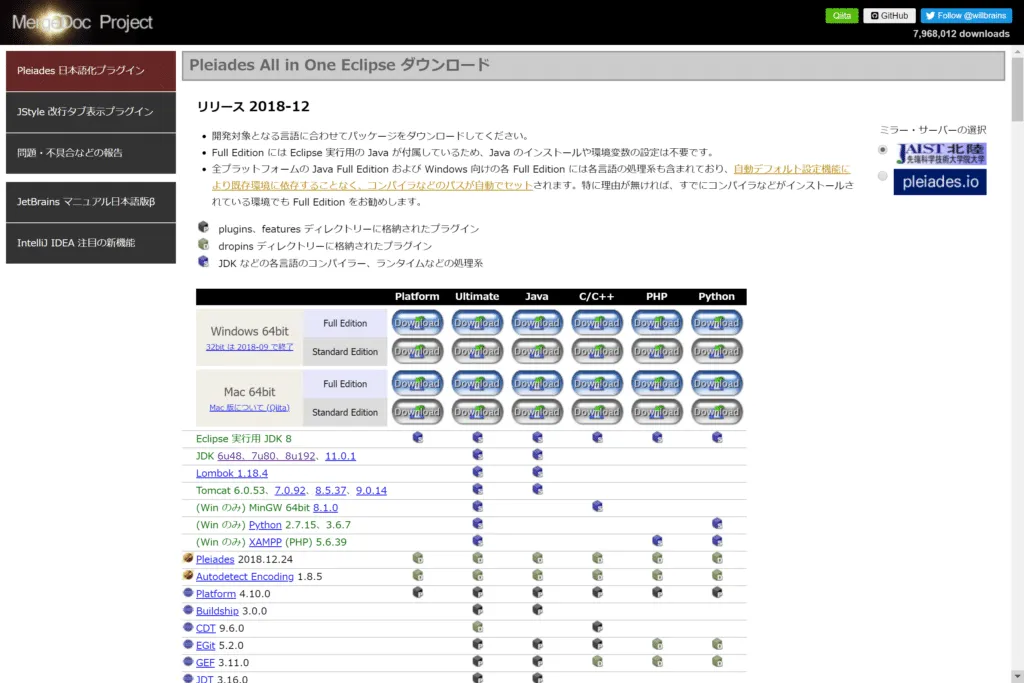The width and height of the screenshot is (1024, 683).
Task: Download Mac 64bit Standard Edition Python
Action: click(716, 412)
